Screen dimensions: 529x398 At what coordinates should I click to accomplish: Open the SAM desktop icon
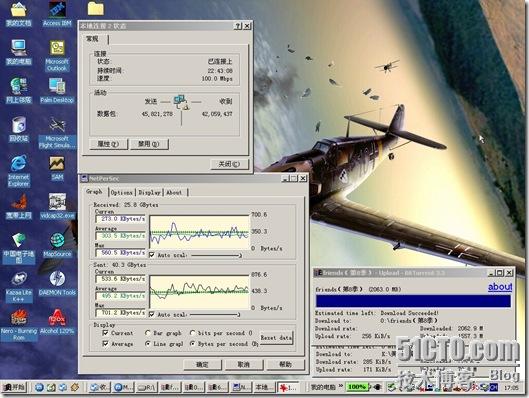tap(57, 168)
